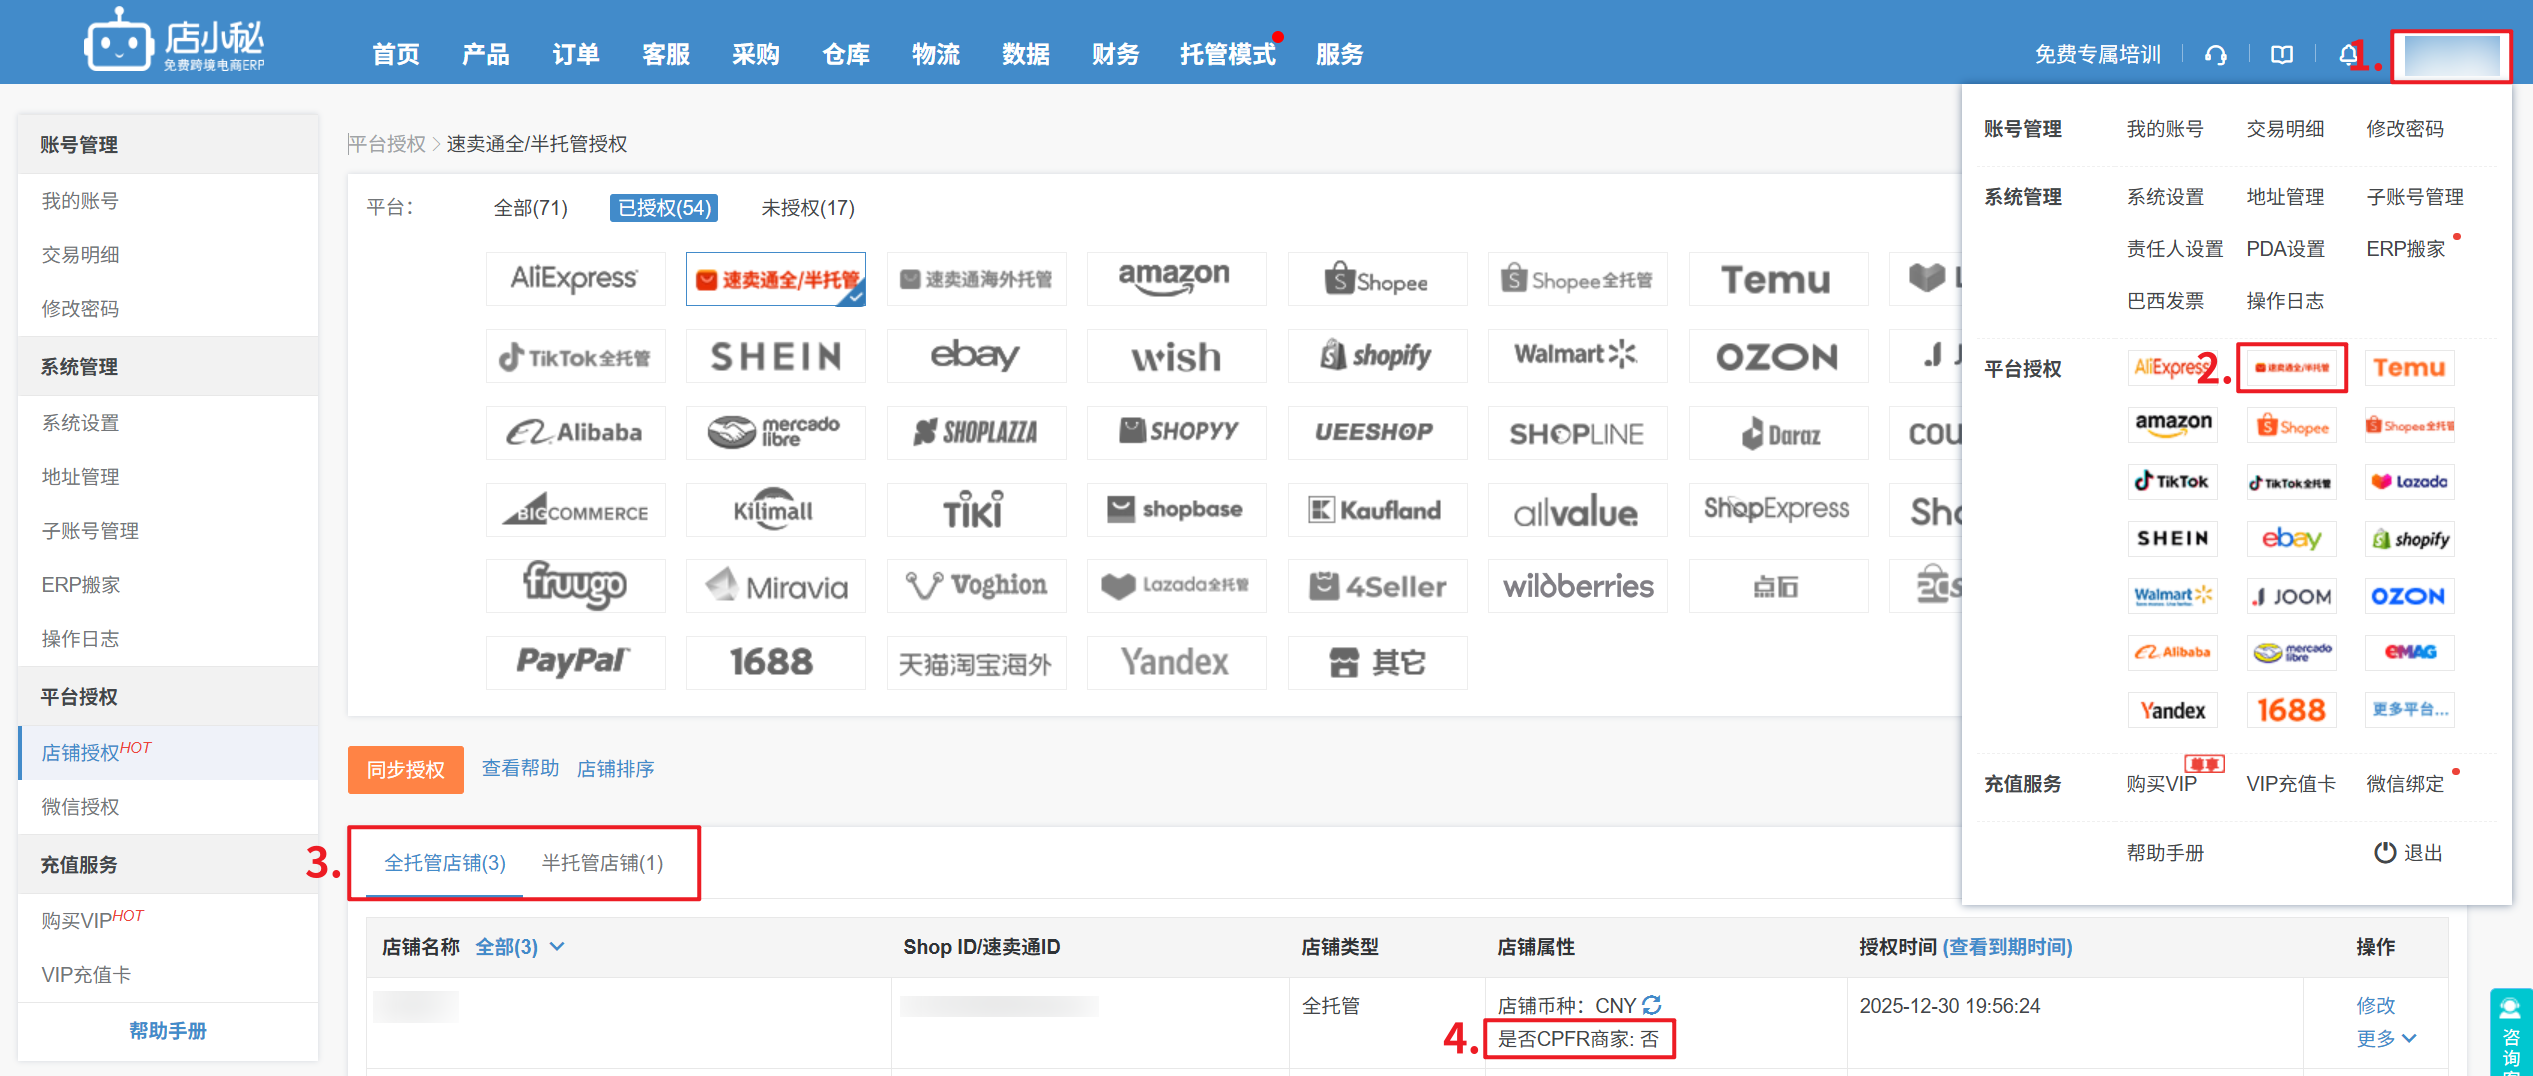Click the 店小秘 robot logo
This screenshot has width=2533, height=1076.
click(119, 42)
